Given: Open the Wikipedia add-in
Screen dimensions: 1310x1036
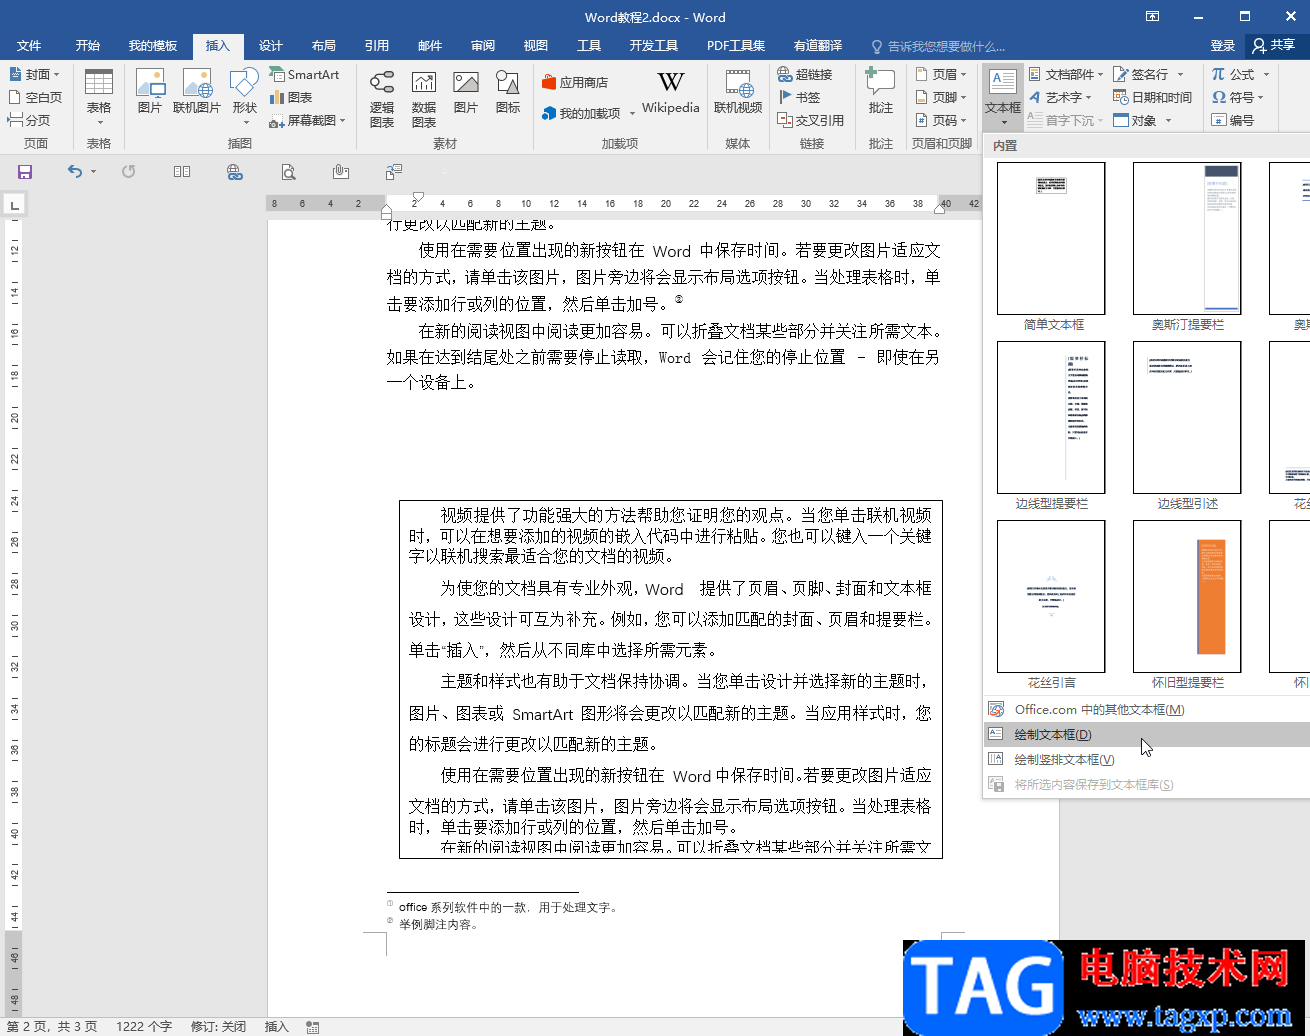Looking at the screenshot, I should point(671,93).
